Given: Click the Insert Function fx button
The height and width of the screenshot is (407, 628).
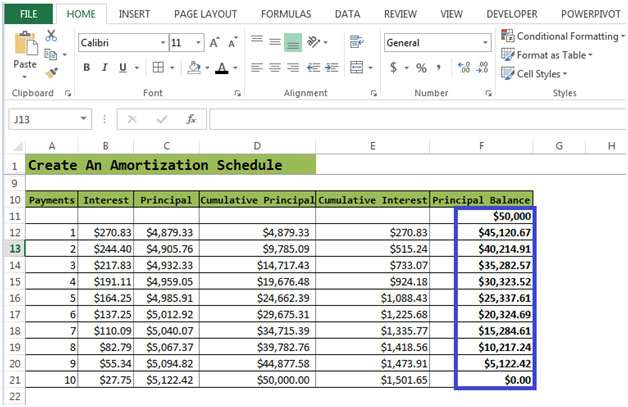Looking at the screenshot, I should 191,119.
